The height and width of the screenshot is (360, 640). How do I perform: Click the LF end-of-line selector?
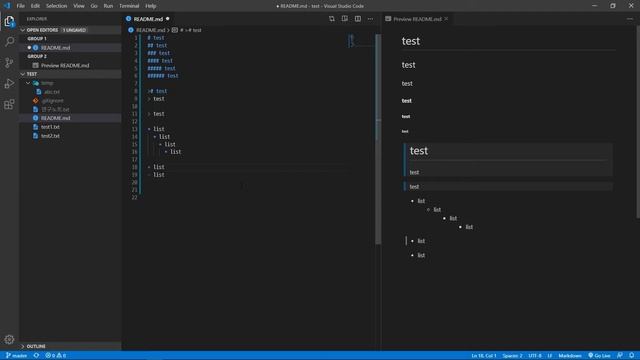pos(550,356)
